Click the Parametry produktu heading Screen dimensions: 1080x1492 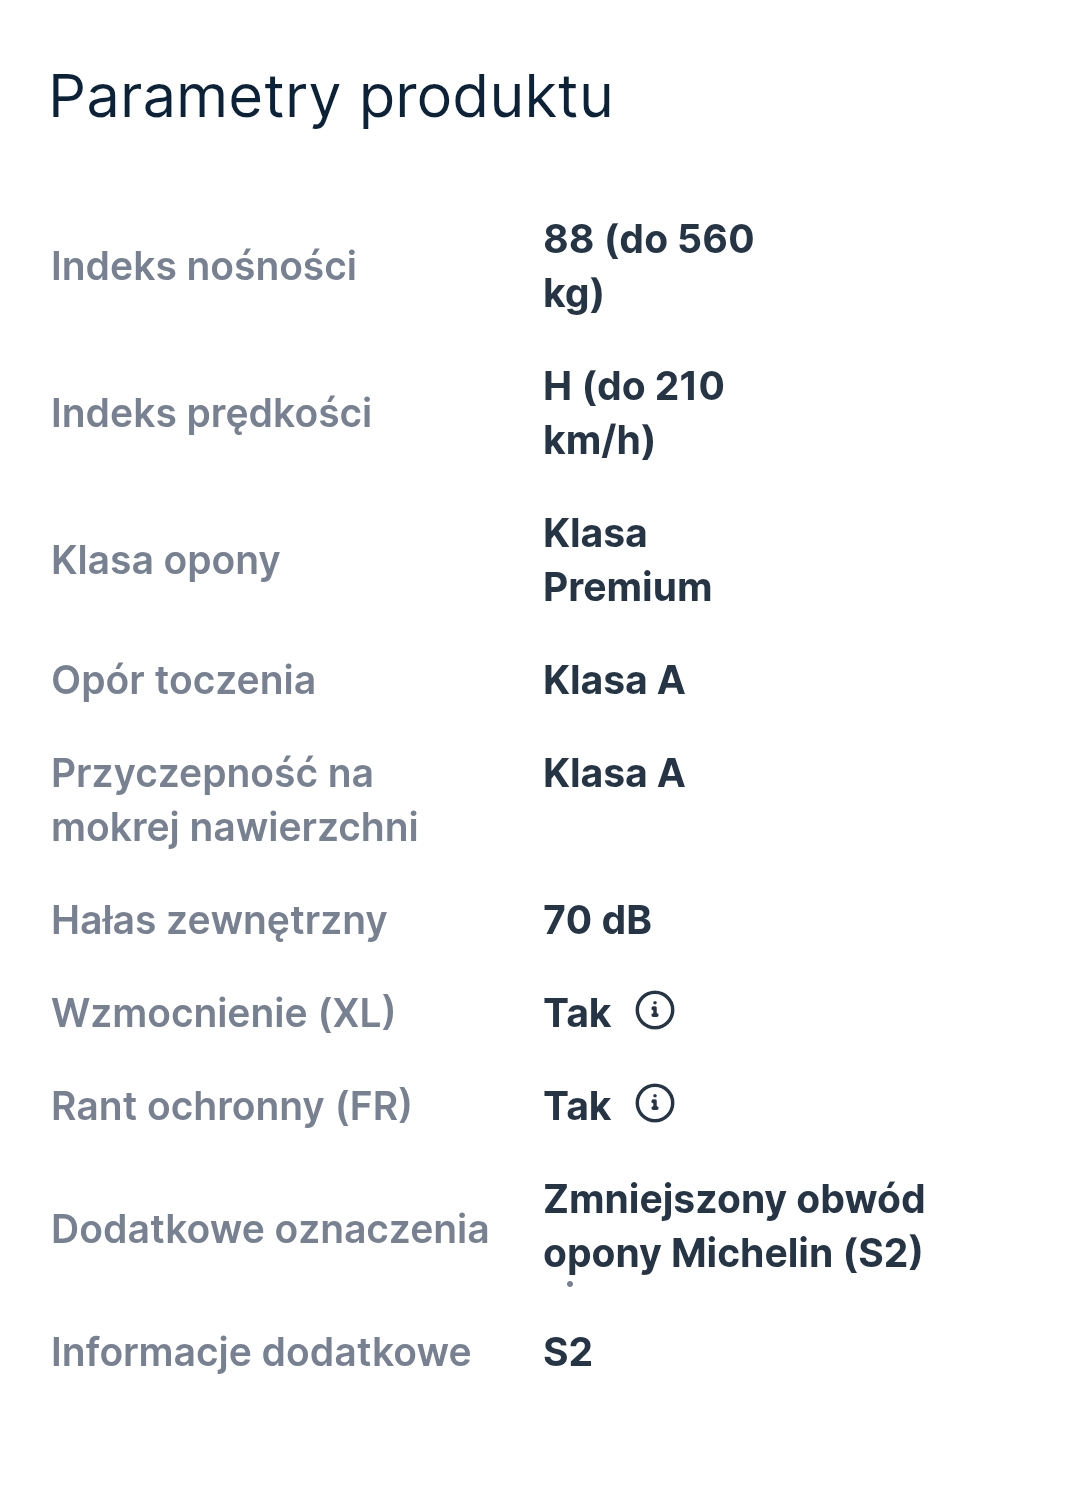pyautogui.click(x=331, y=97)
